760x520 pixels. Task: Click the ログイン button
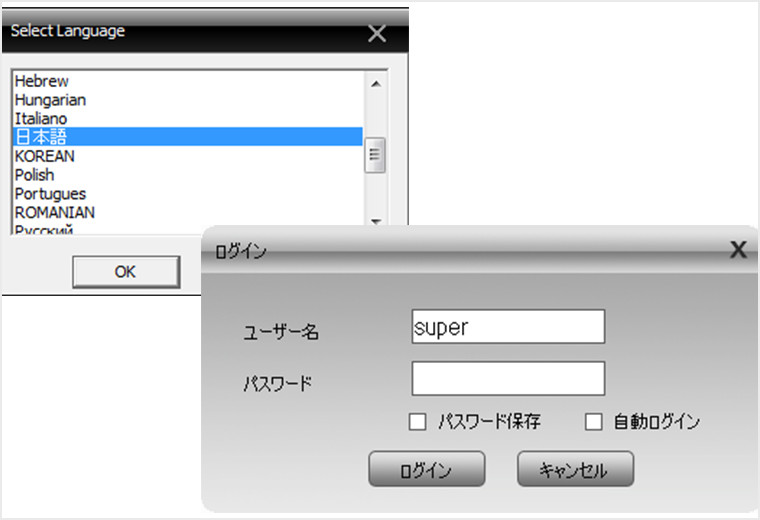(426, 470)
